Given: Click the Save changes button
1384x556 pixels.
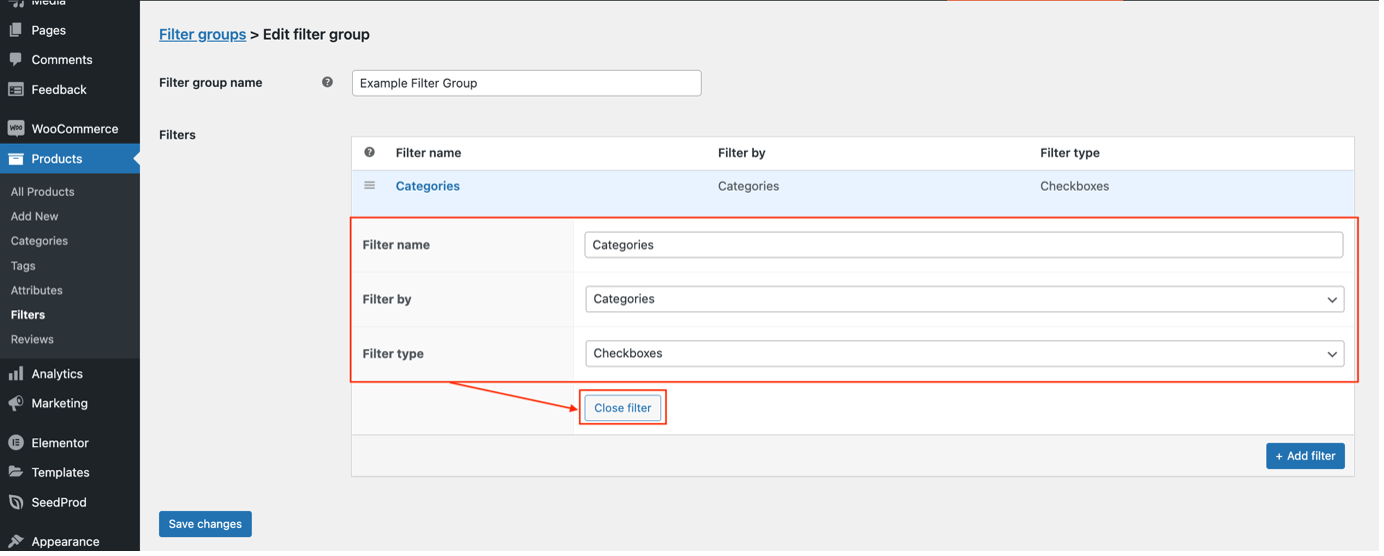Looking at the screenshot, I should click(205, 524).
